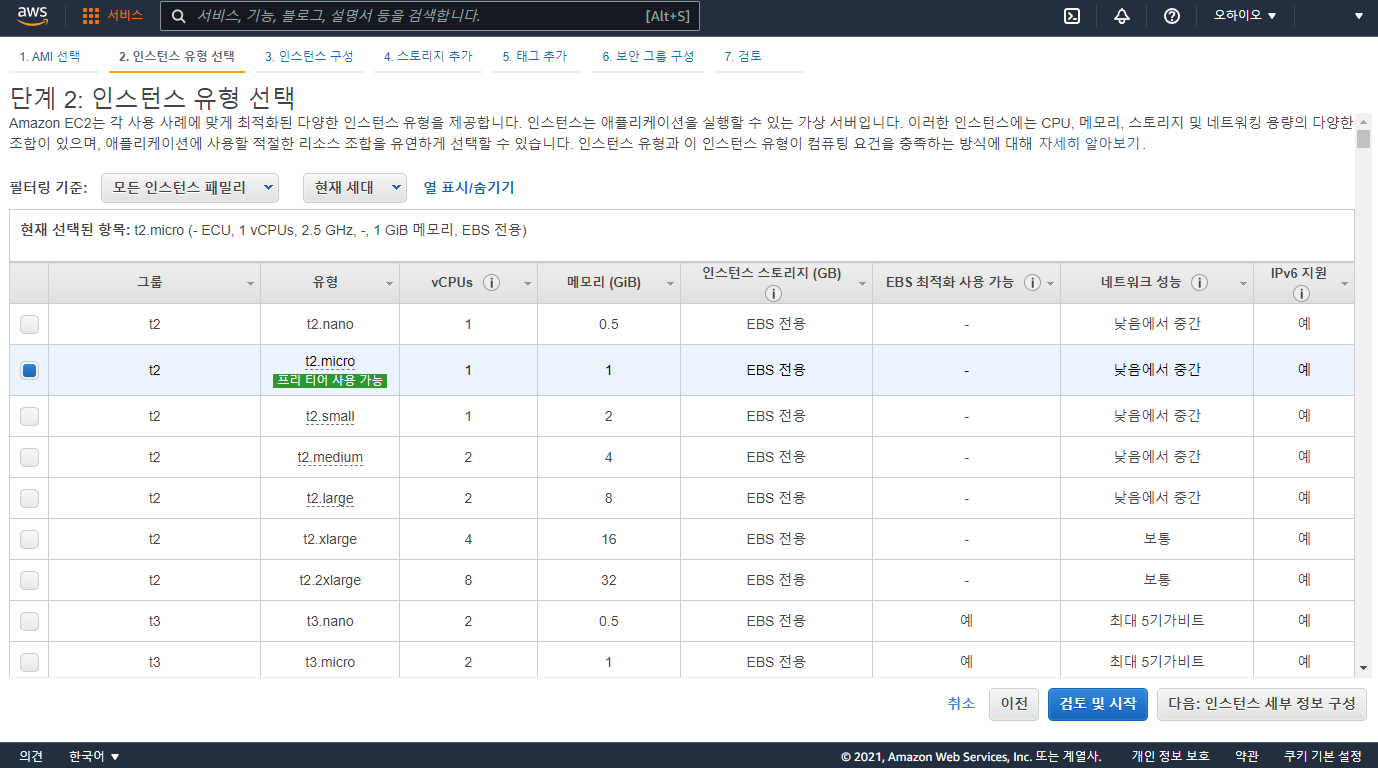Screen dimensions: 1378x768
Task: Open 메모리 (GiB) column sort arrow
Action: click(670, 284)
